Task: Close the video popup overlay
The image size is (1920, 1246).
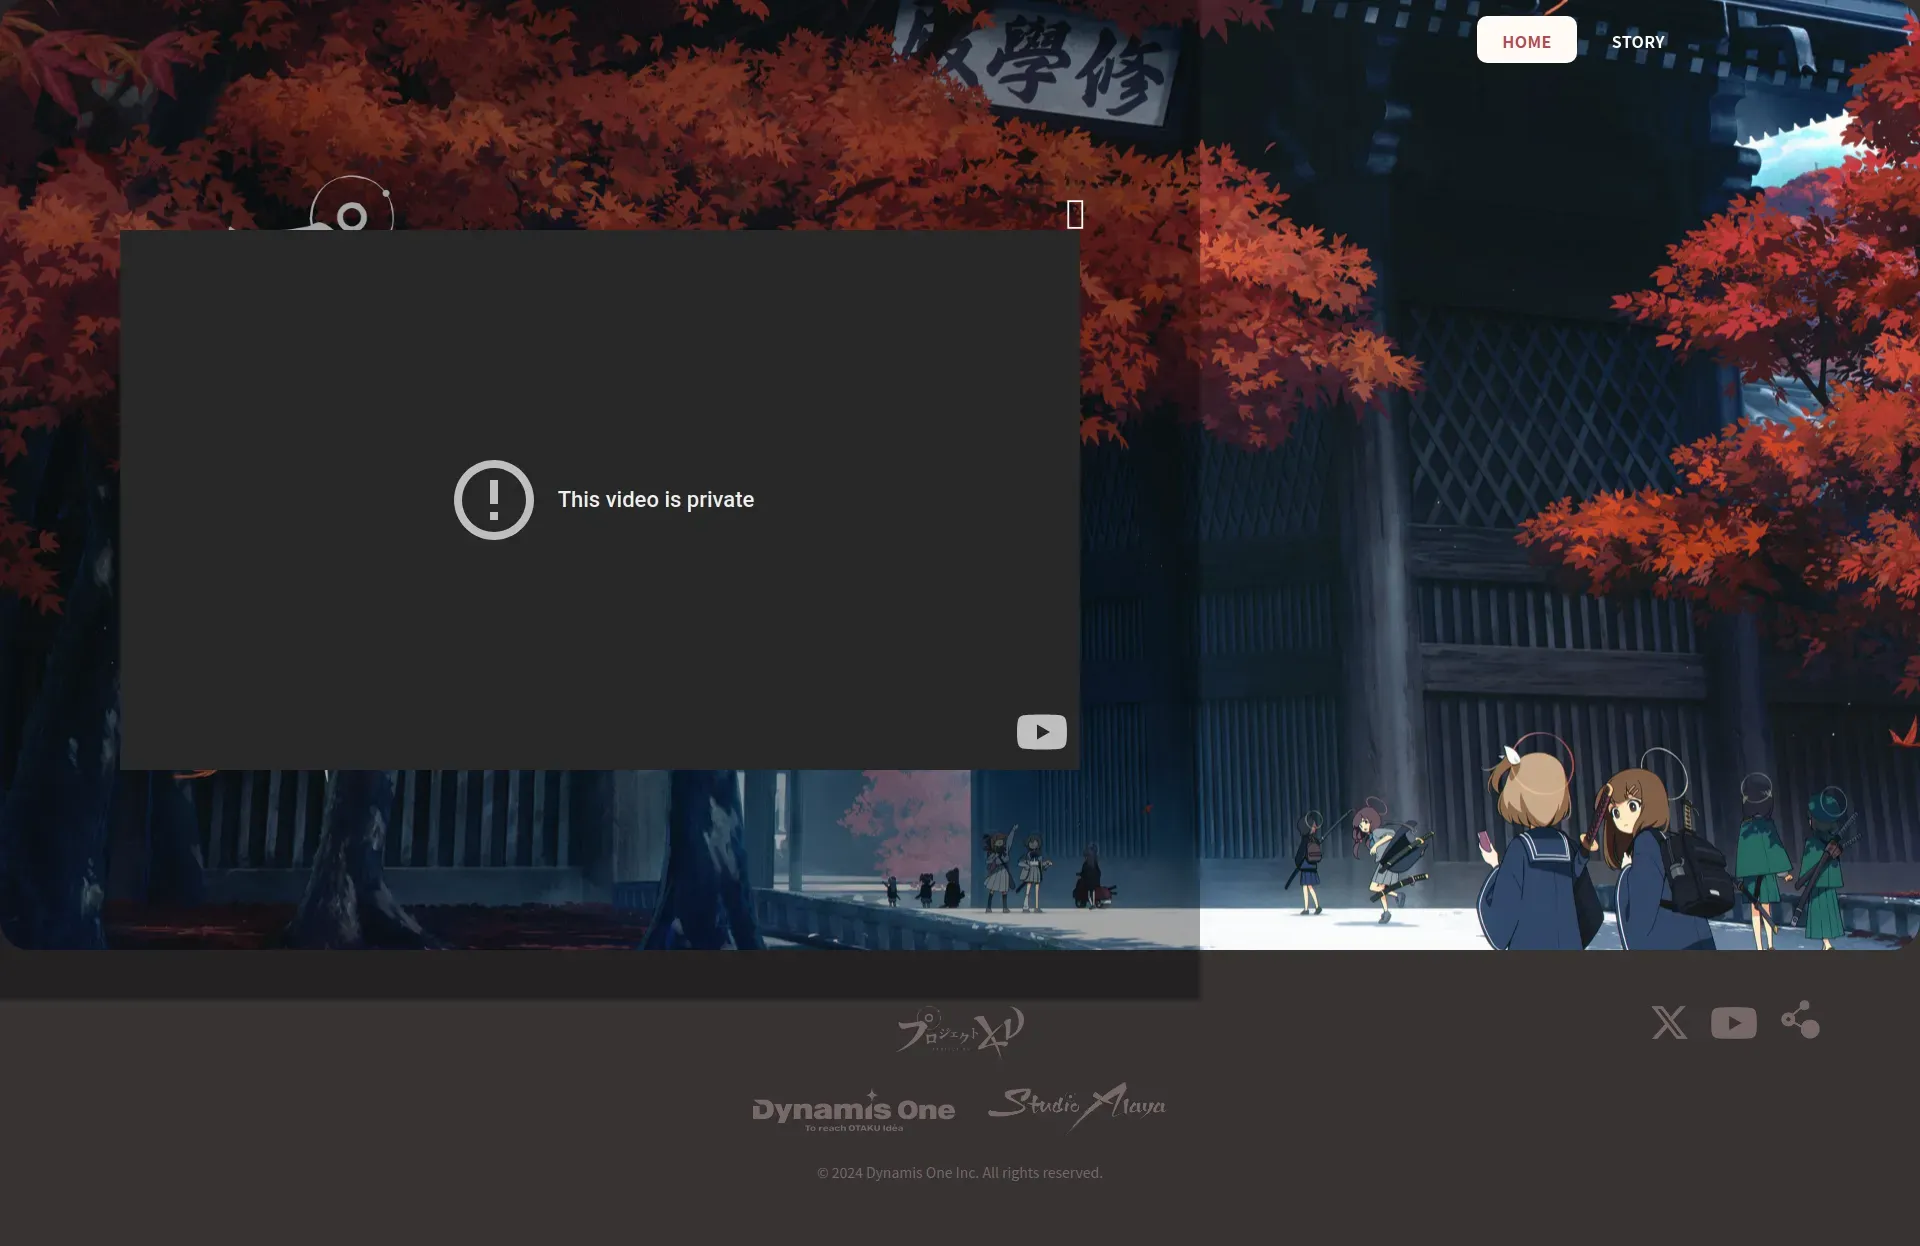Action: click(x=1075, y=214)
